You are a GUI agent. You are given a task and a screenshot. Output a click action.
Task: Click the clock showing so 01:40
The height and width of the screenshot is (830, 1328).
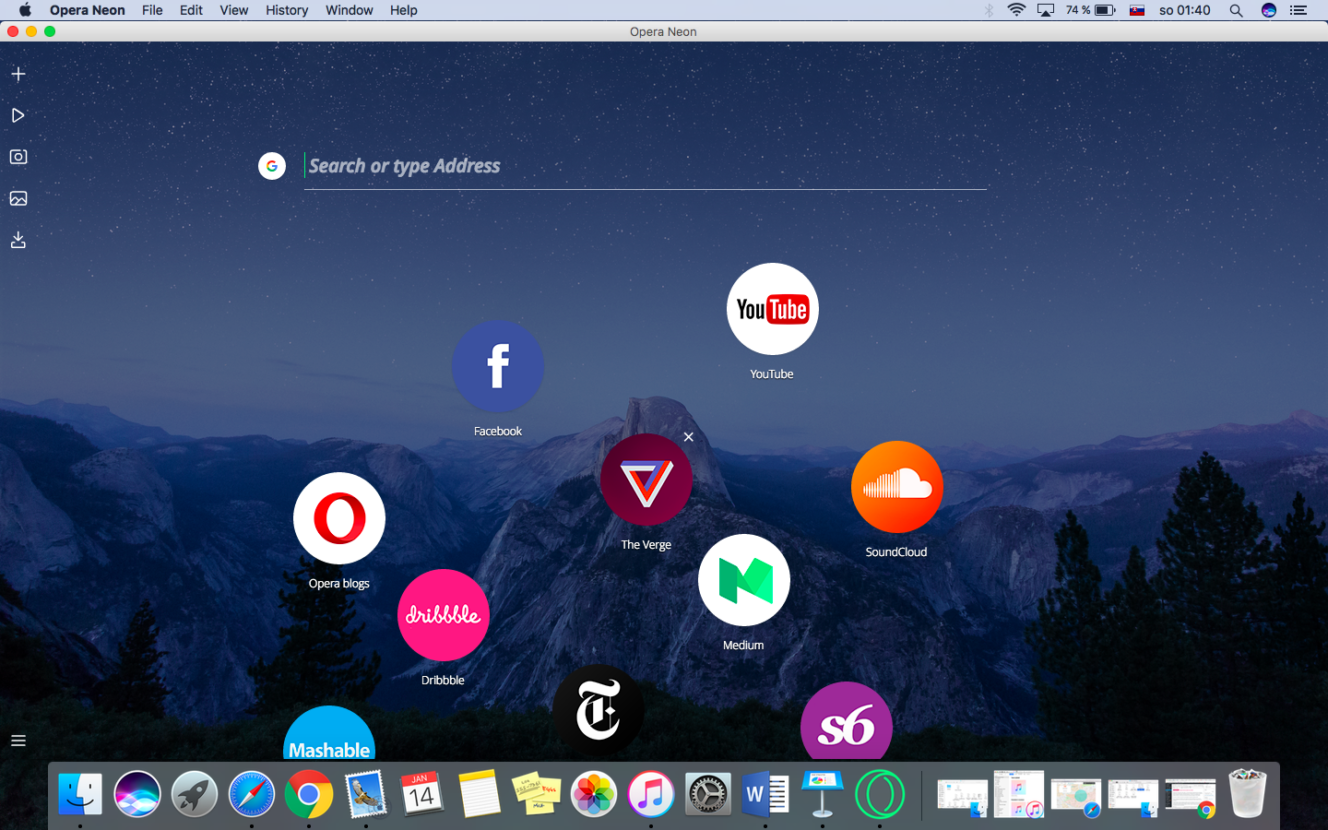tap(1185, 10)
